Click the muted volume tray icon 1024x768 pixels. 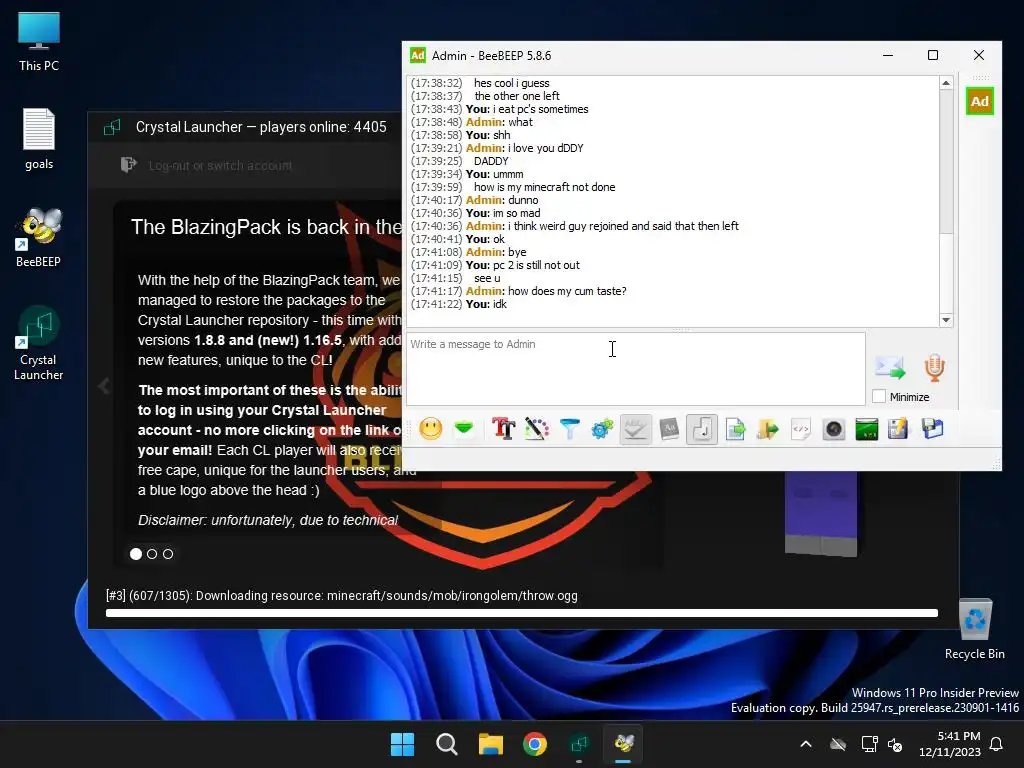click(895, 744)
